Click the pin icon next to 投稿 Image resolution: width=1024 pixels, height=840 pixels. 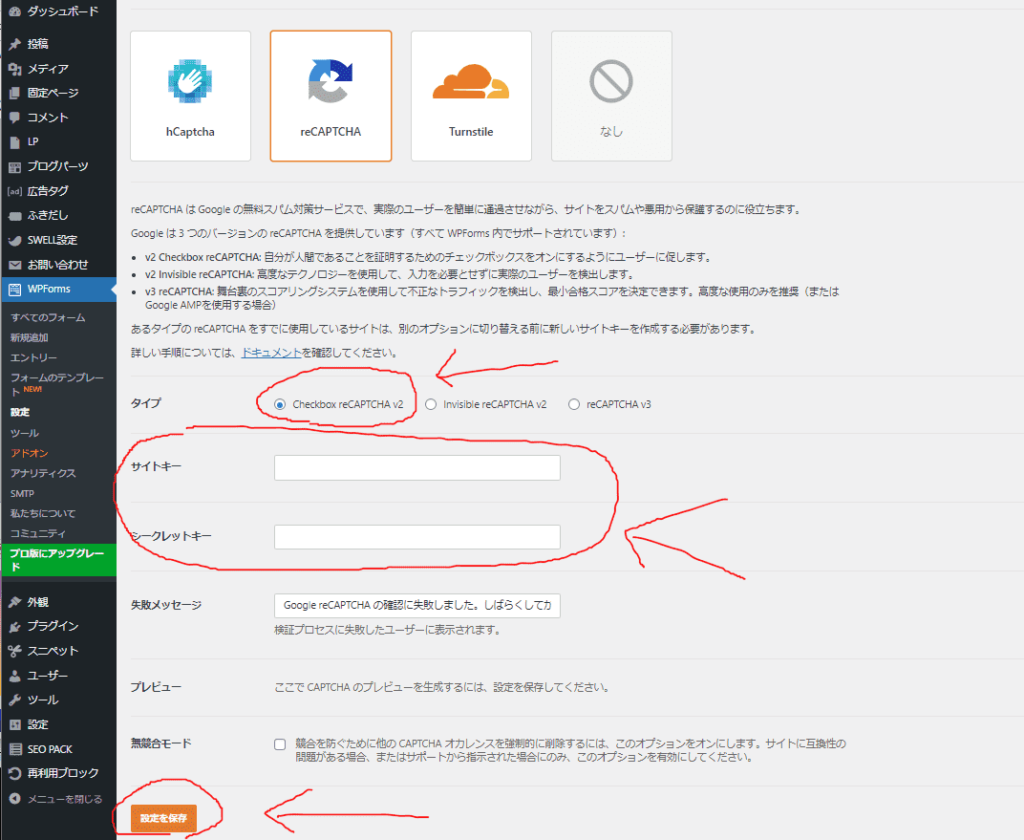point(14,44)
